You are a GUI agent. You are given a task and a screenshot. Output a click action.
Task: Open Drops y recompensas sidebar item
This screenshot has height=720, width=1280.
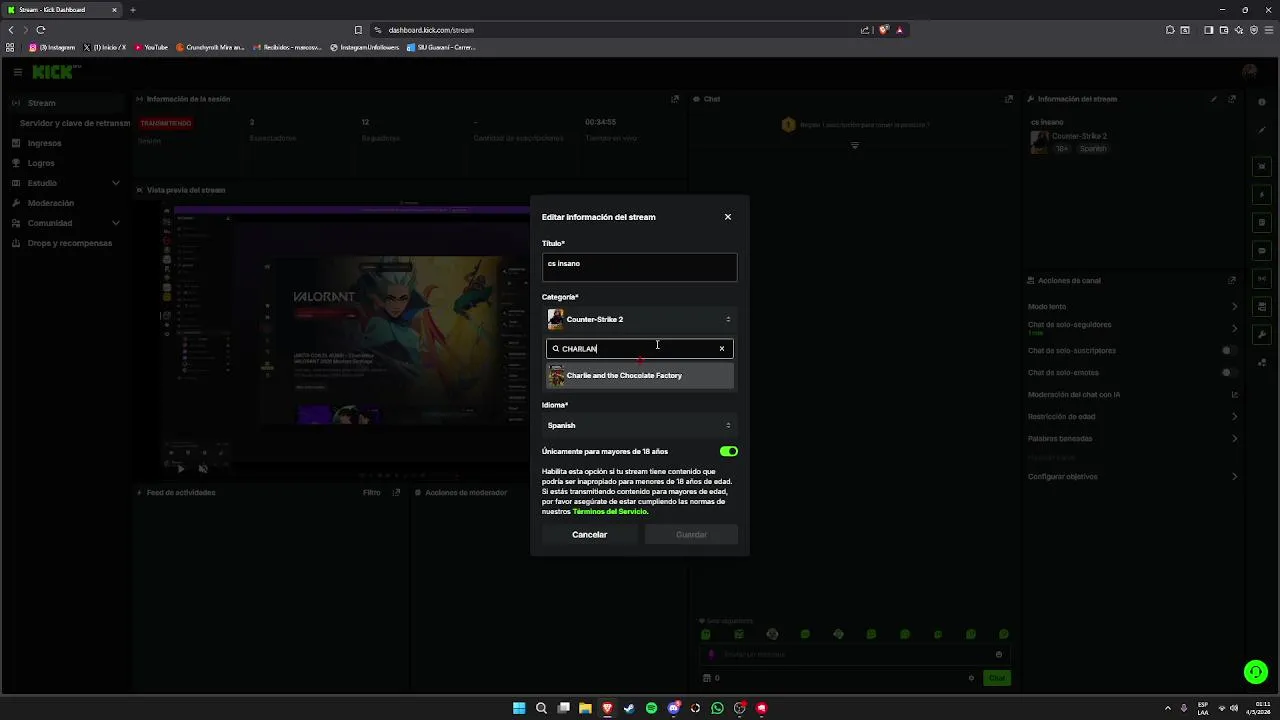(x=62, y=243)
